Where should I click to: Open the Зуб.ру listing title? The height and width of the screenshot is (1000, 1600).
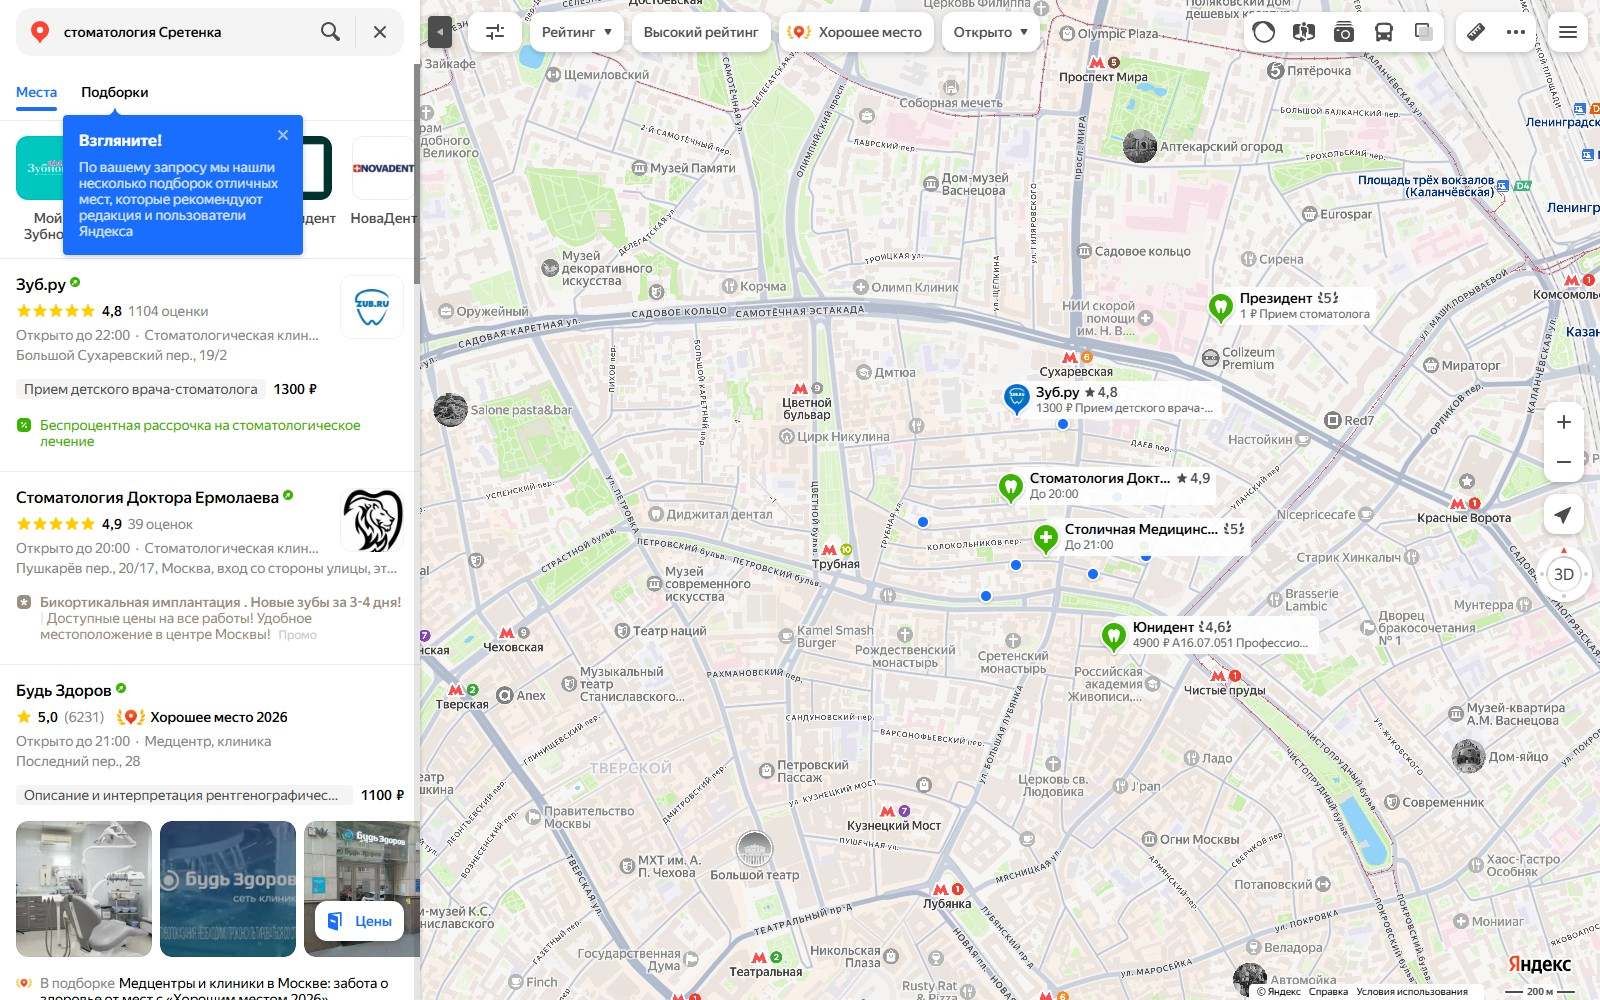41,284
